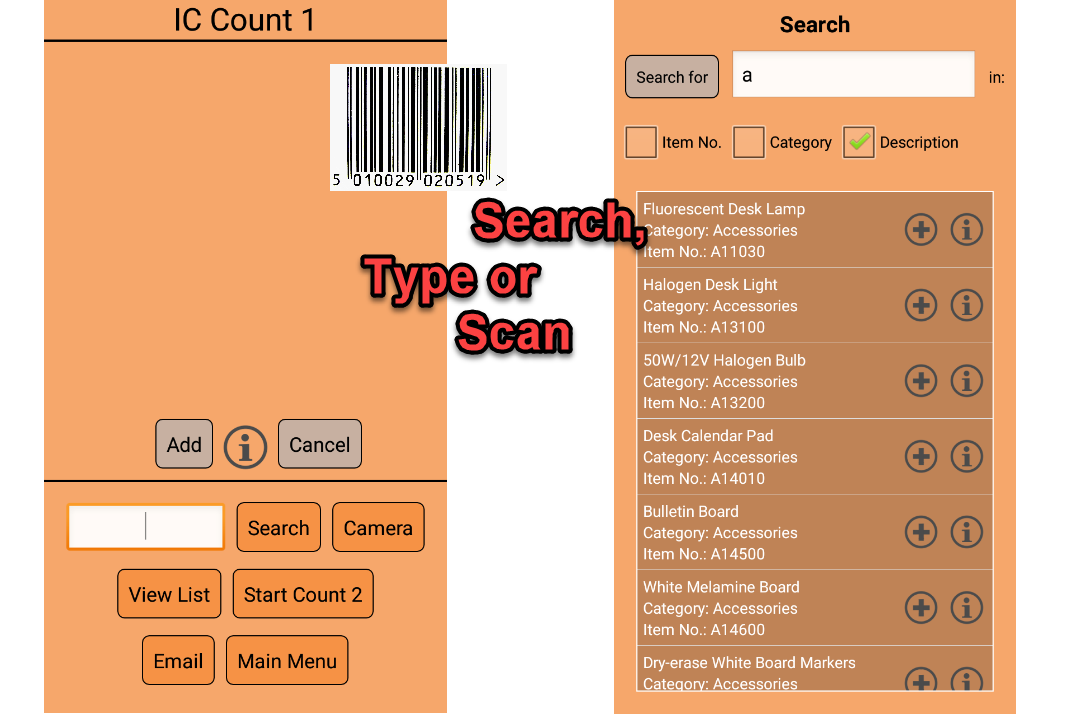This screenshot has width=1069, height=715.
Task: Add Bulletin Board using plus icon
Action: pyautogui.click(x=920, y=532)
